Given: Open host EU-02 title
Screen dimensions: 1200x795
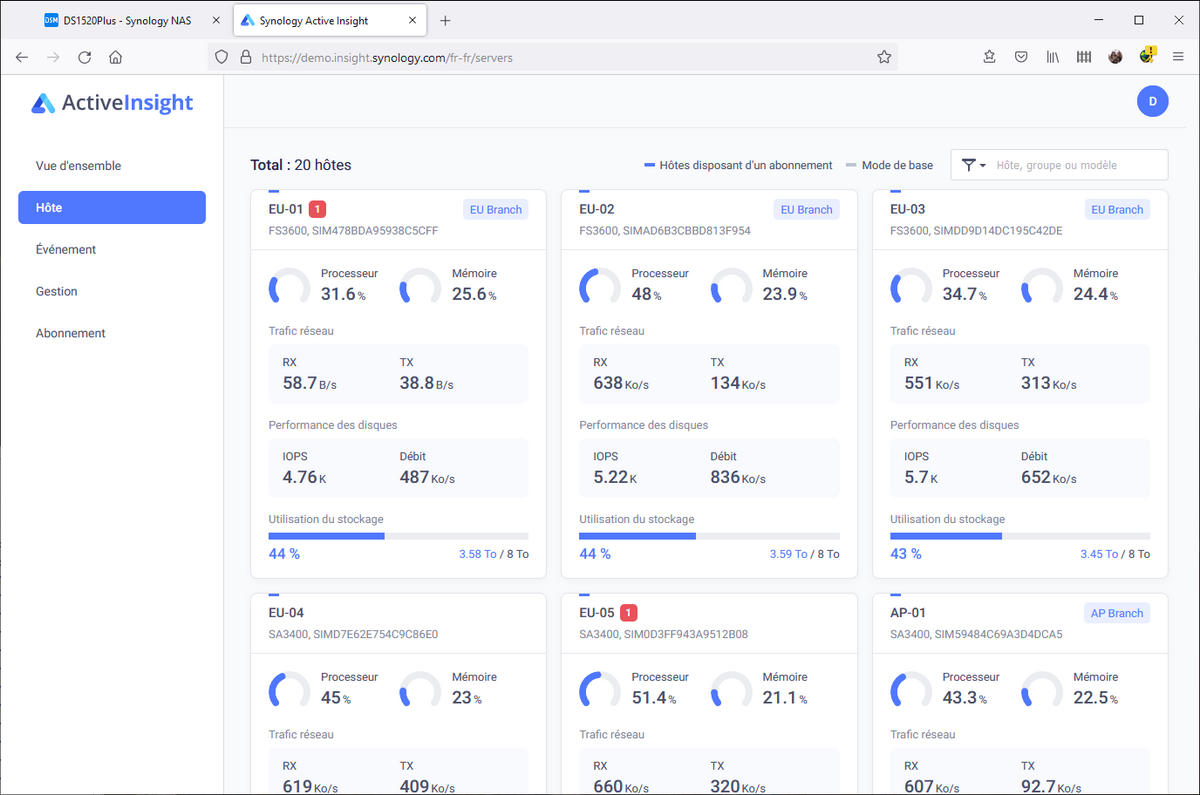Looking at the screenshot, I should (x=597, y=209).
